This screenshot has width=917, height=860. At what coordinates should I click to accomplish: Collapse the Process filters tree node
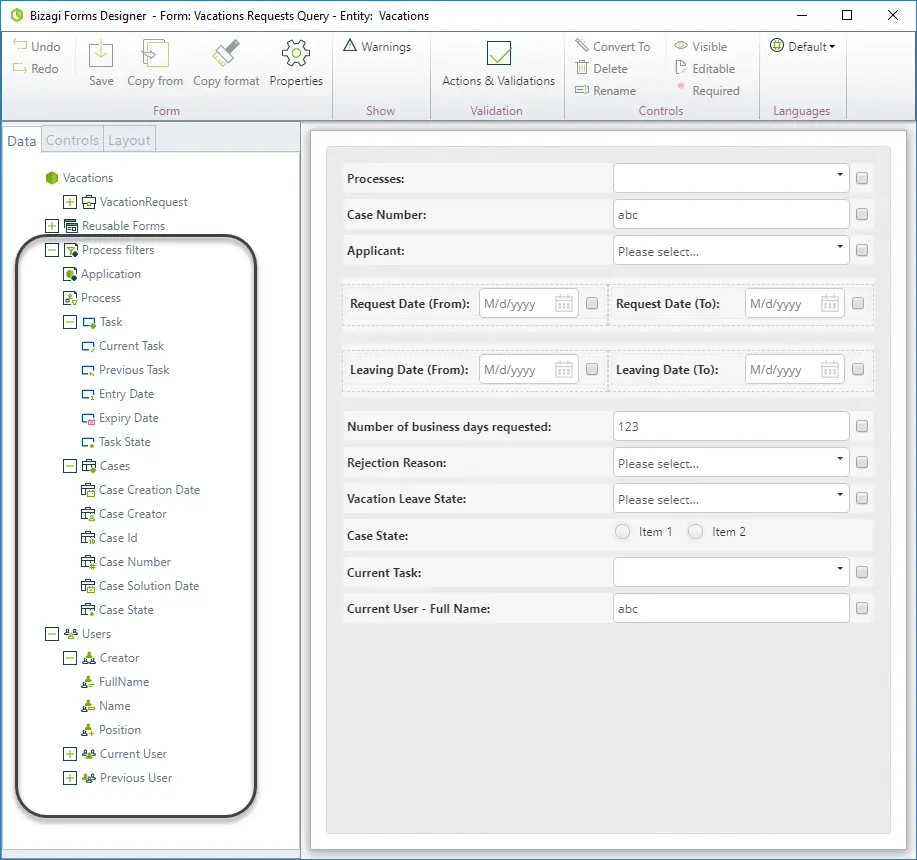pyautogui.click(x=52, y=250)
